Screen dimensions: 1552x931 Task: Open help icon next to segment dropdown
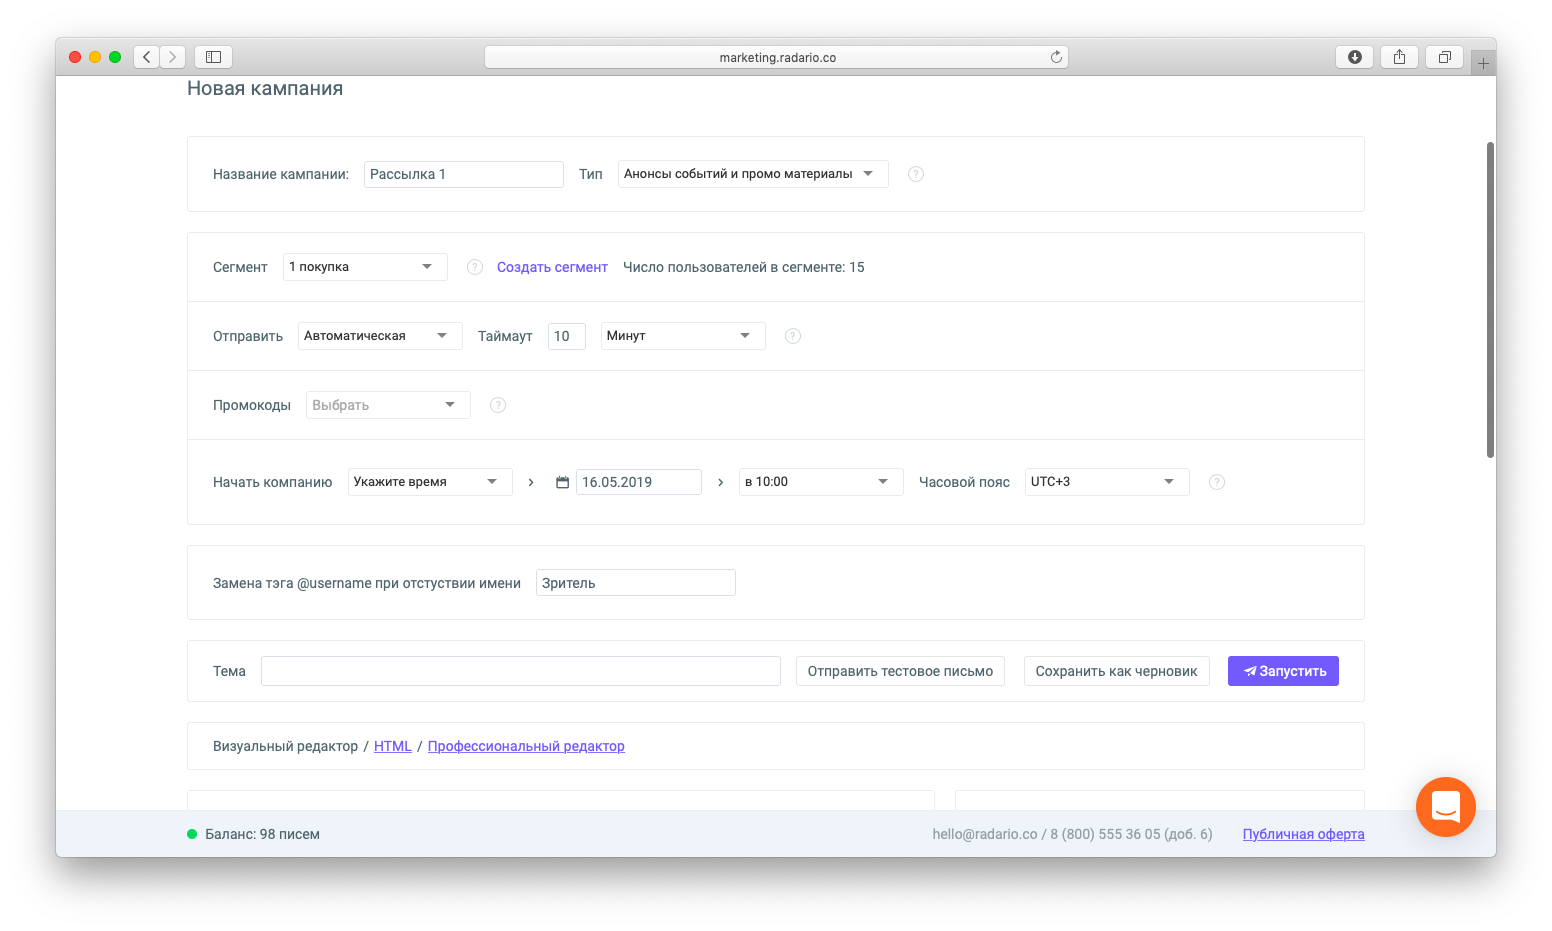476,267
